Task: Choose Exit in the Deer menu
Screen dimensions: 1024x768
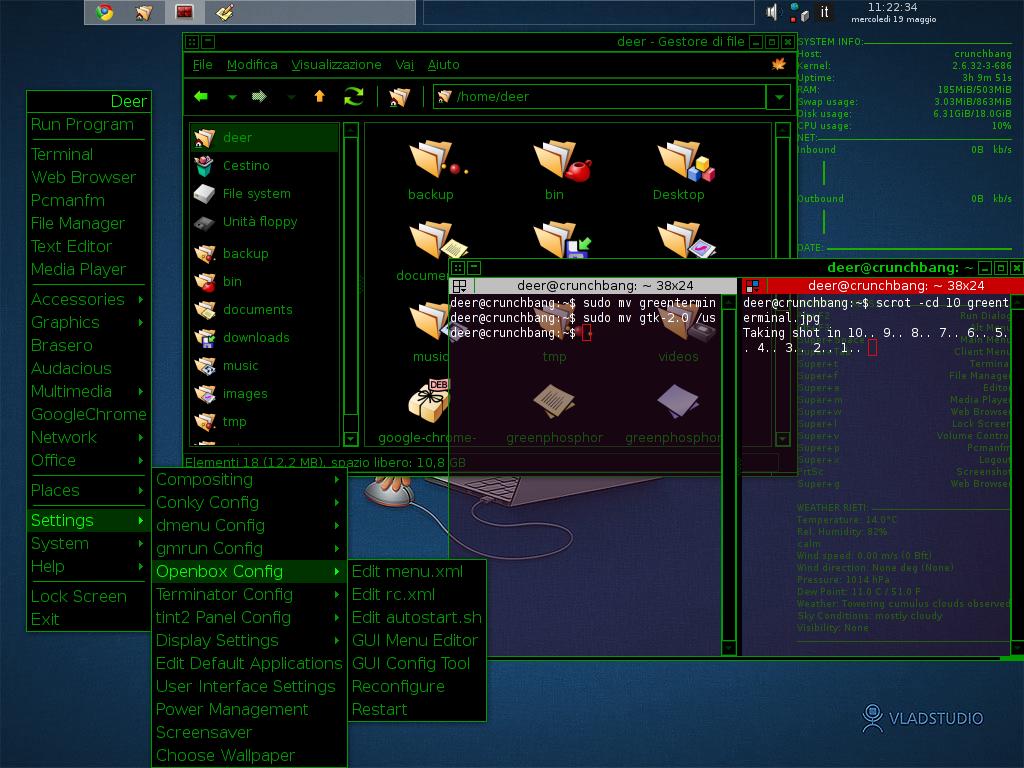Action: coord(88,619)
